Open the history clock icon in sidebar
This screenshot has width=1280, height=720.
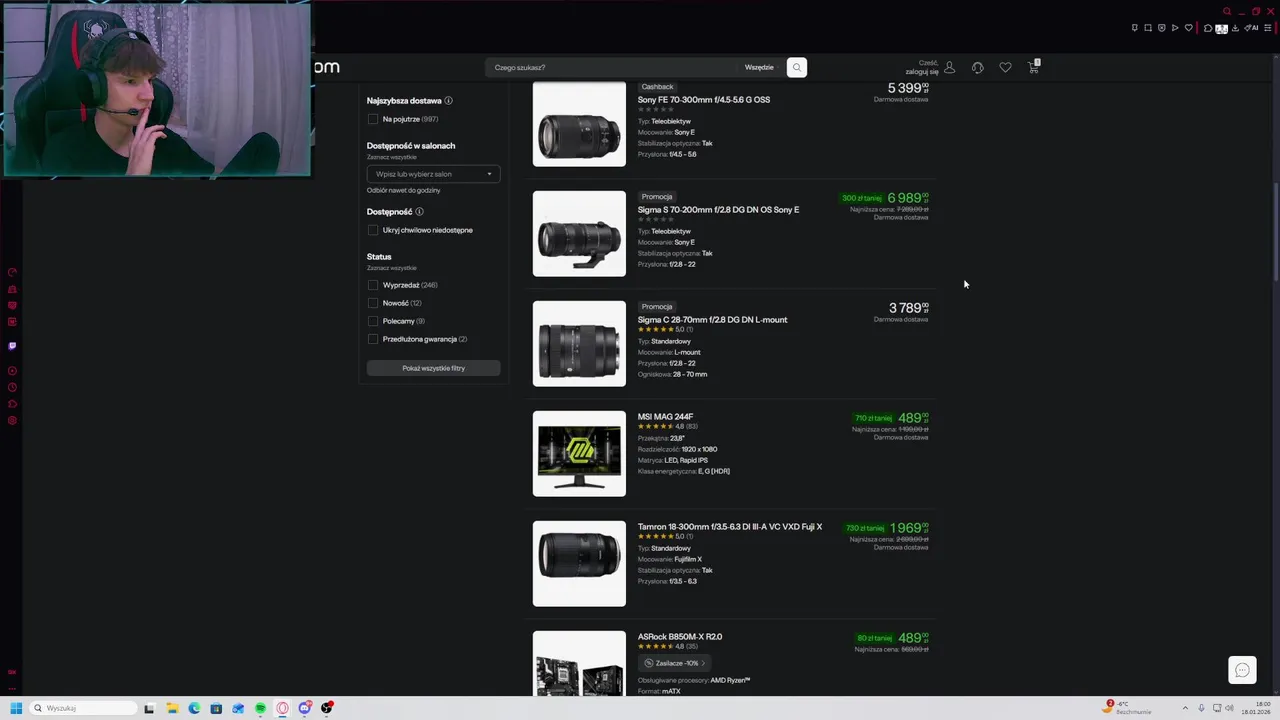(x=12, y=387)
